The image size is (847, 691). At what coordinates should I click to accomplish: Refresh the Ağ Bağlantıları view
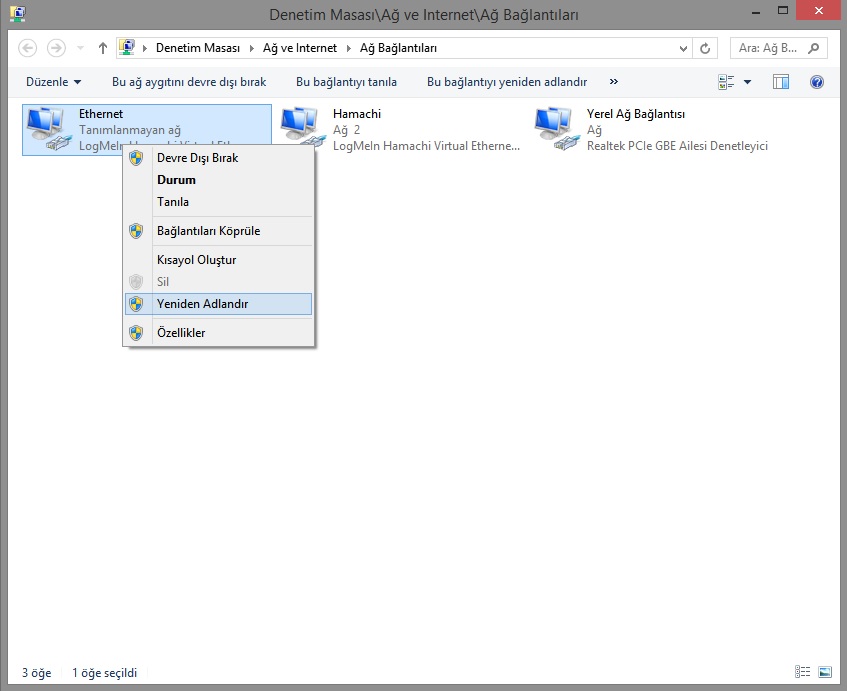pos(705,48)
